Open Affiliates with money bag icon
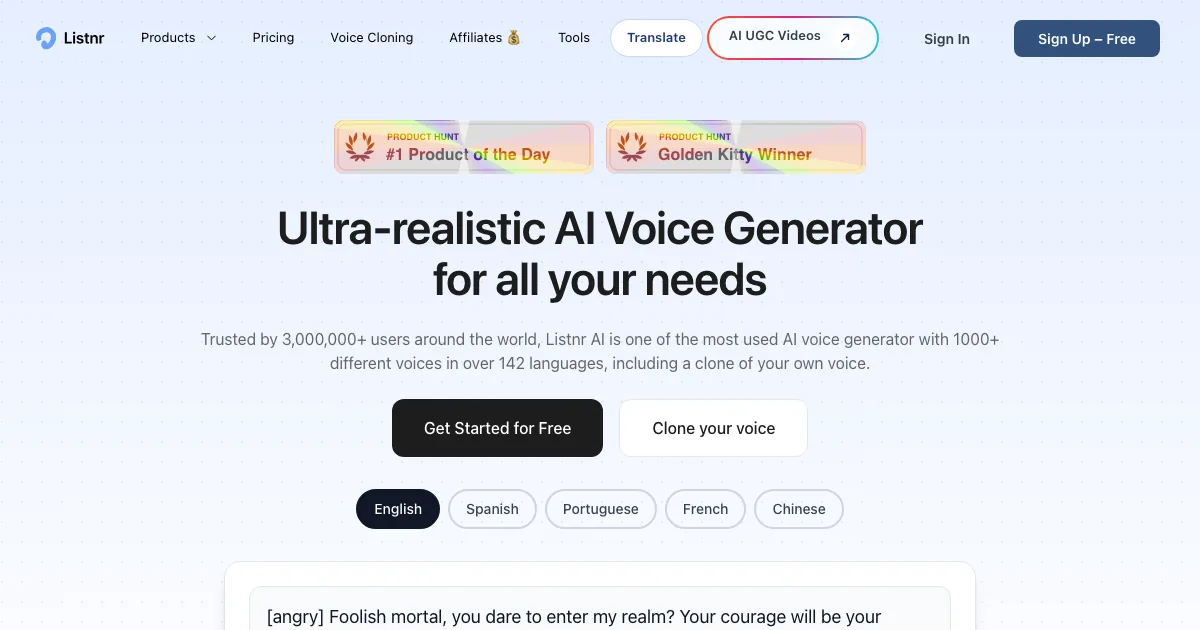The height and width of the screenshot is (630, 1200). tap(485, 38)
